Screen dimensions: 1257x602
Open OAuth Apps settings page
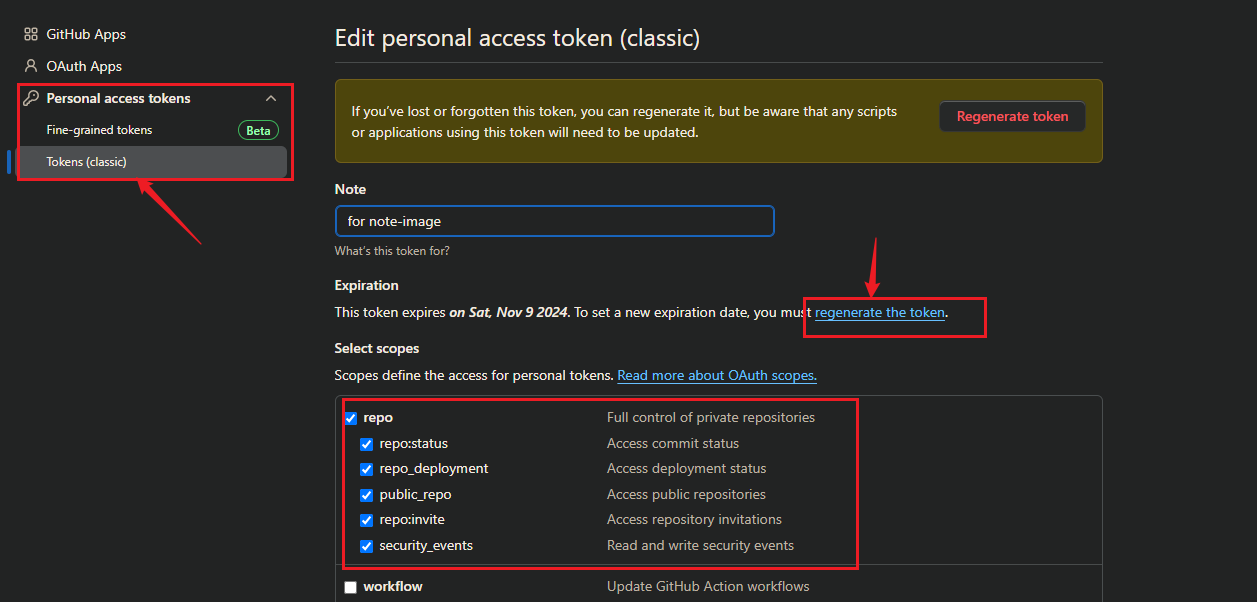click(84, 66)
